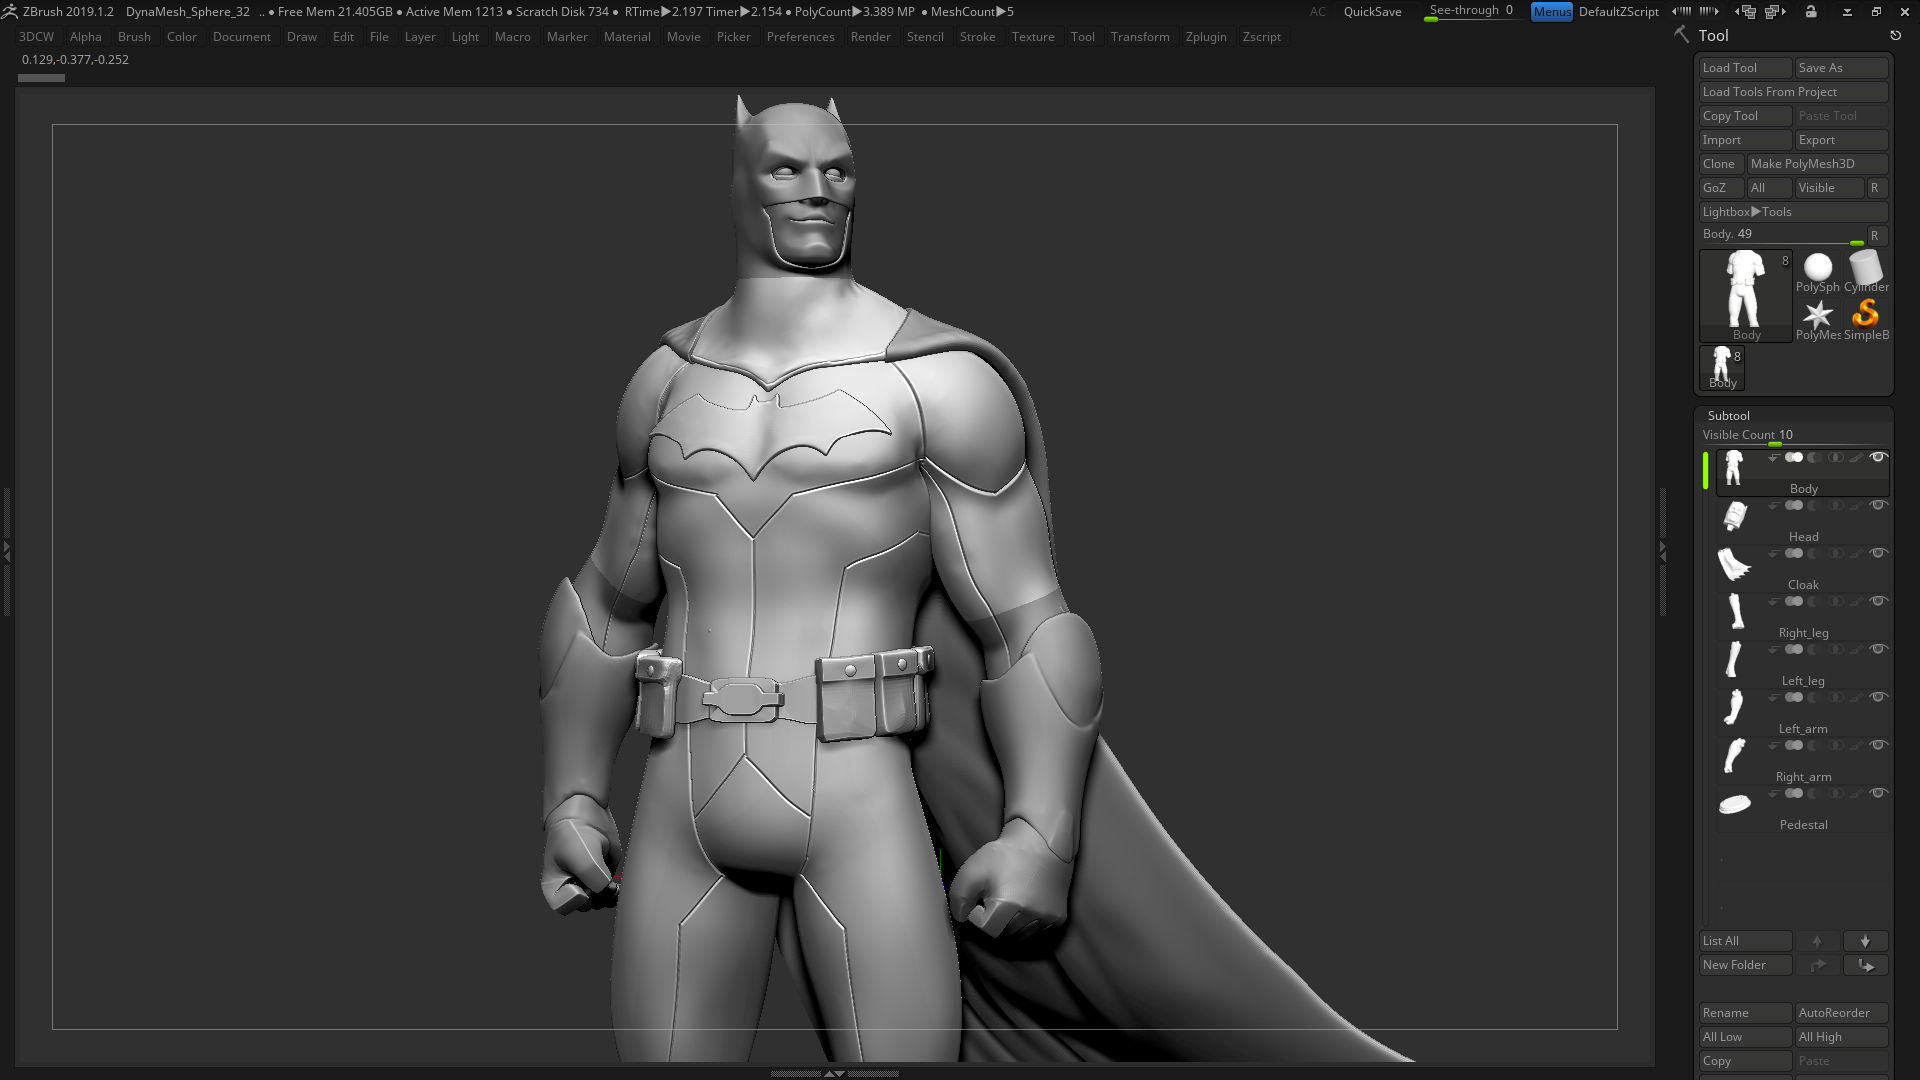Click the GoZ button
The height and width of the screenshot is (1080, 1920).
point(1720,188)
